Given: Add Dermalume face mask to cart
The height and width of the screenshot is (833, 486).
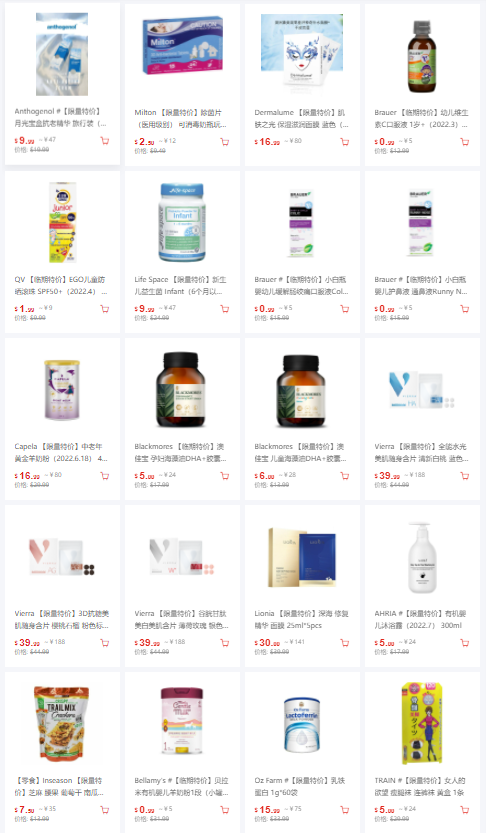Looking at the screenshot, I should coord(345,142).
